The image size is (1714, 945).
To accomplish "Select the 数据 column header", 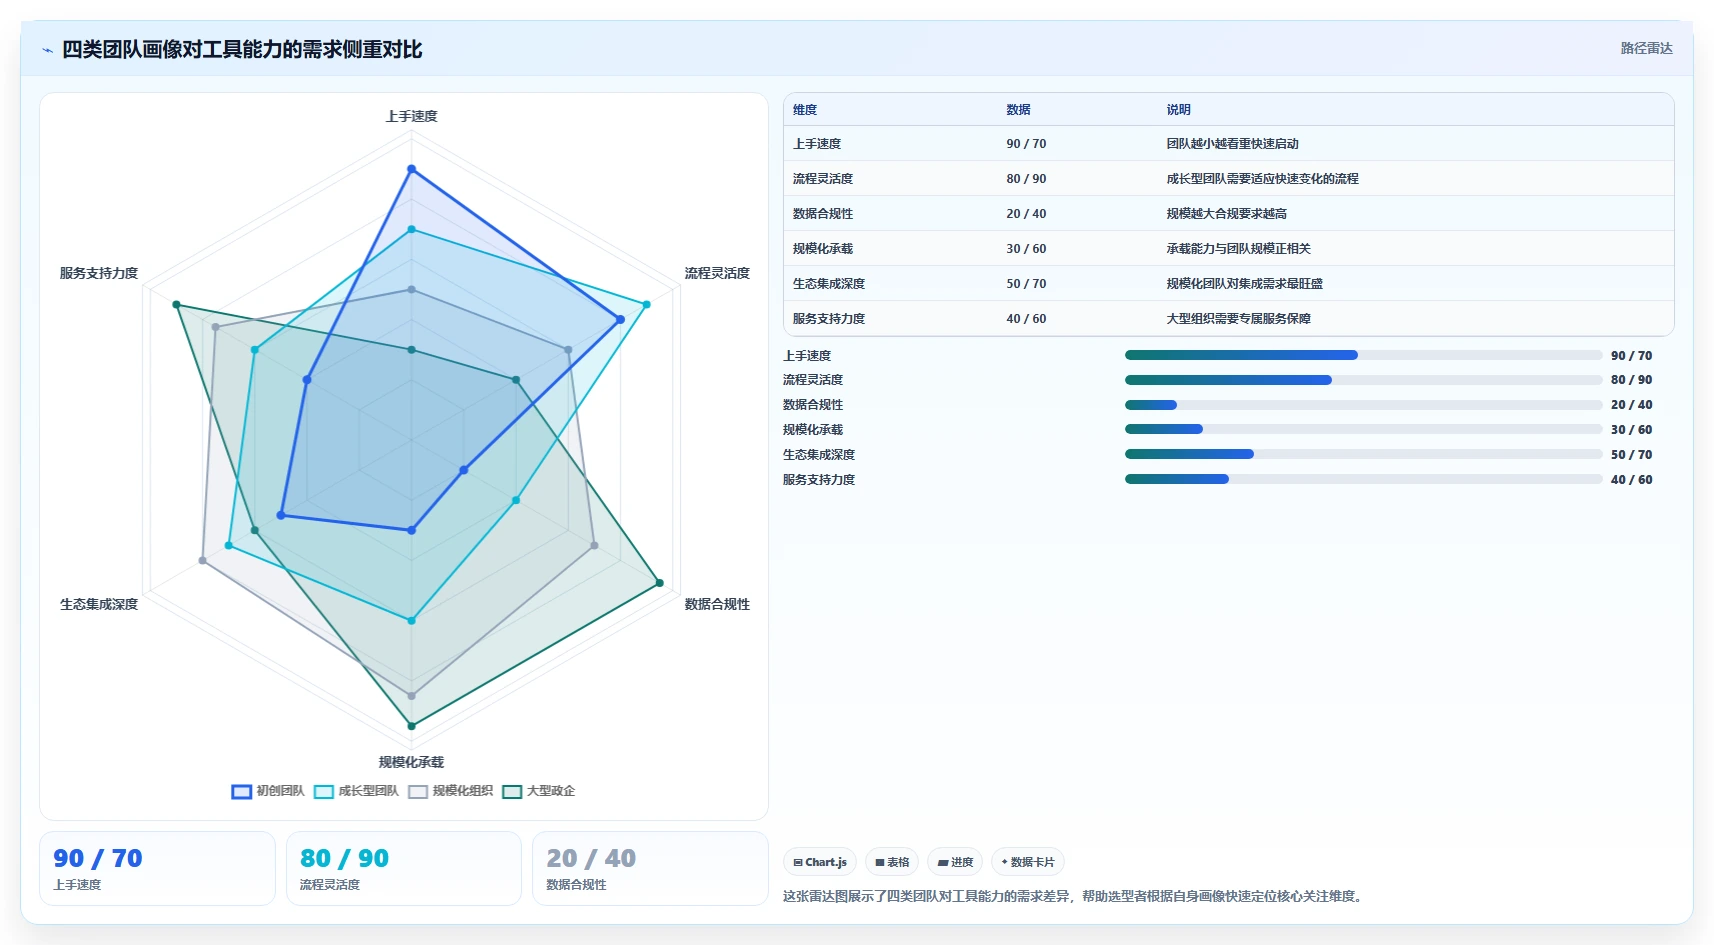I will click(1018, 110).
